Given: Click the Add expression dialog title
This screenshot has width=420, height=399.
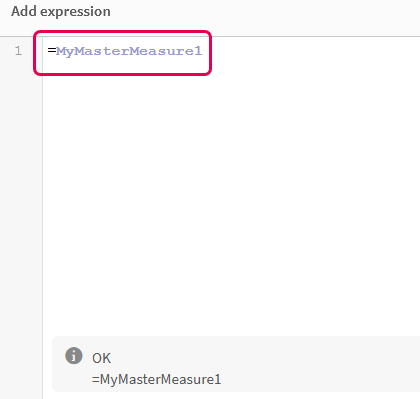Looking at the screenshot, I should coord(61,12).
